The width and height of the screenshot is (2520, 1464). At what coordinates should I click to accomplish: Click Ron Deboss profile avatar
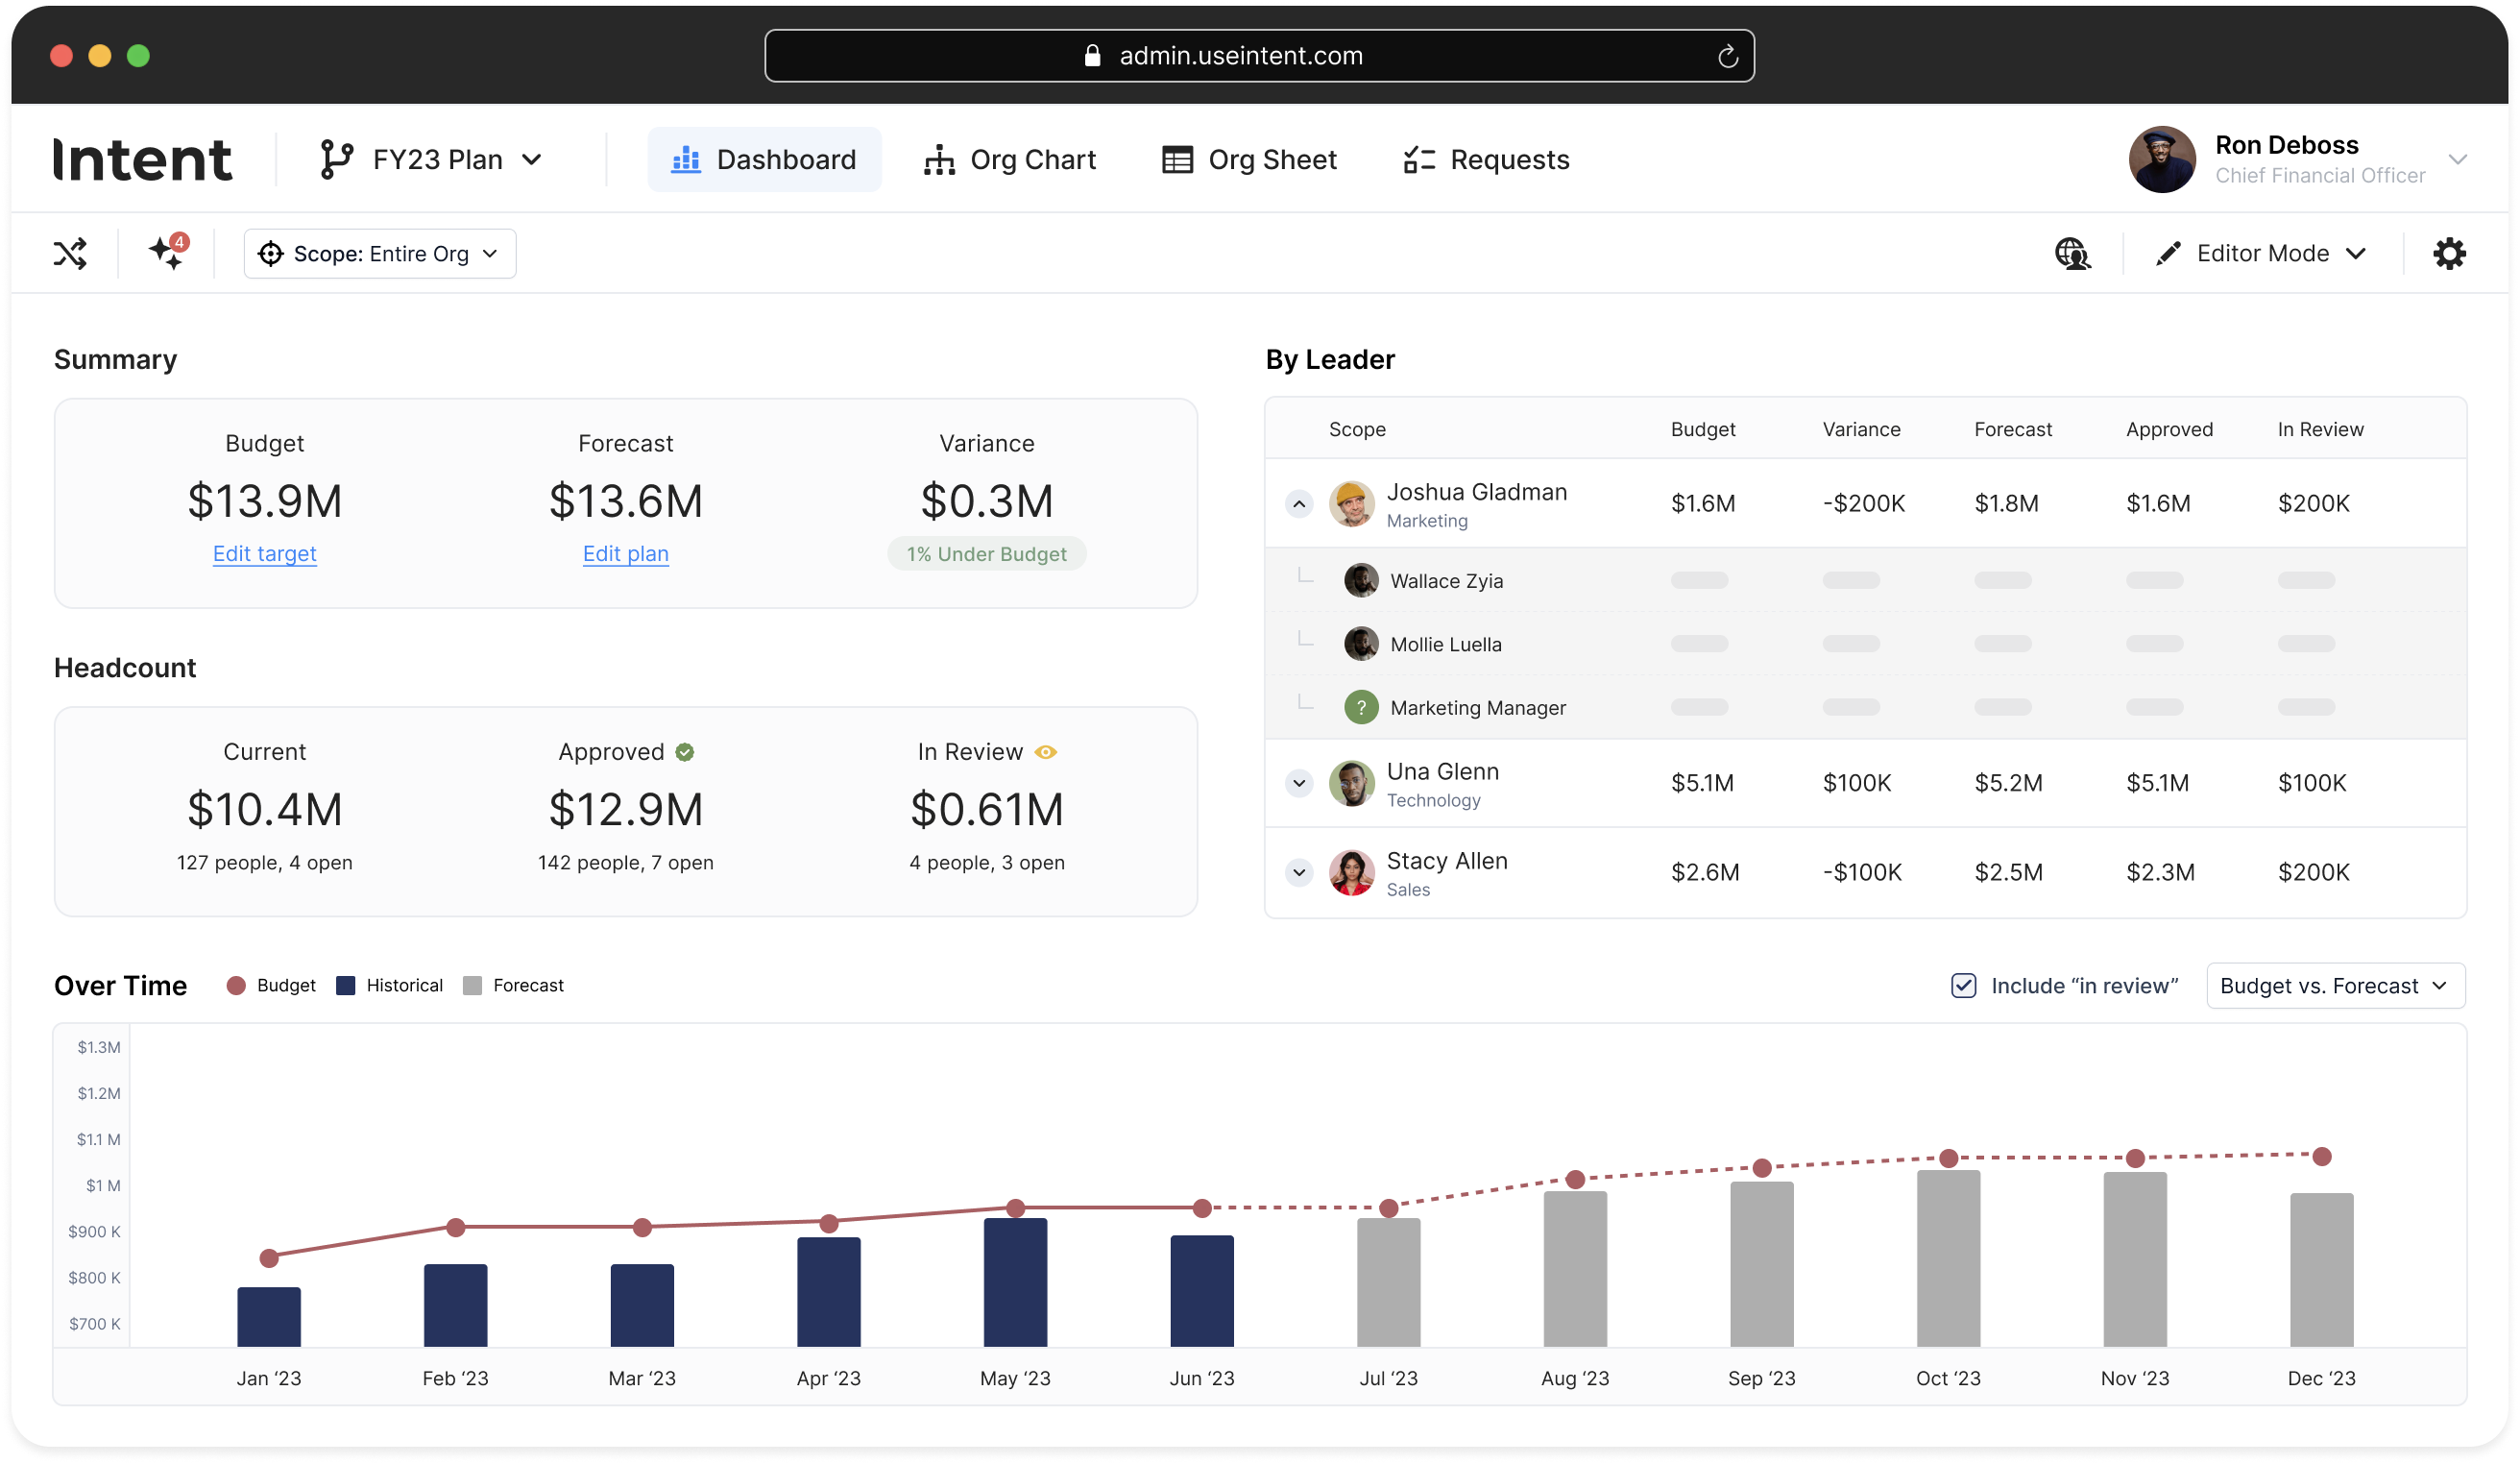tap(2162, 160)
